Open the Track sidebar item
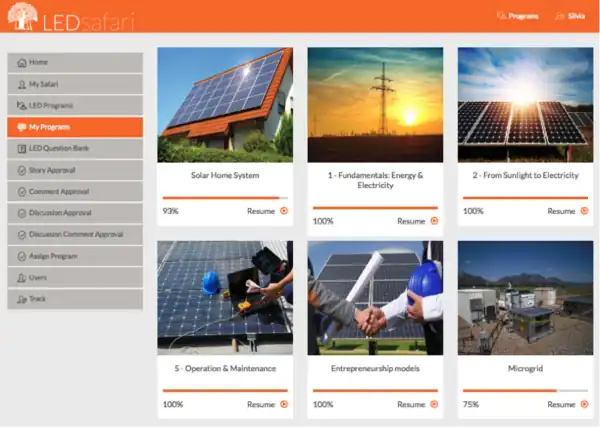This screenshot has width=600, height=427. pyautogui.click(x=75, y=299)
